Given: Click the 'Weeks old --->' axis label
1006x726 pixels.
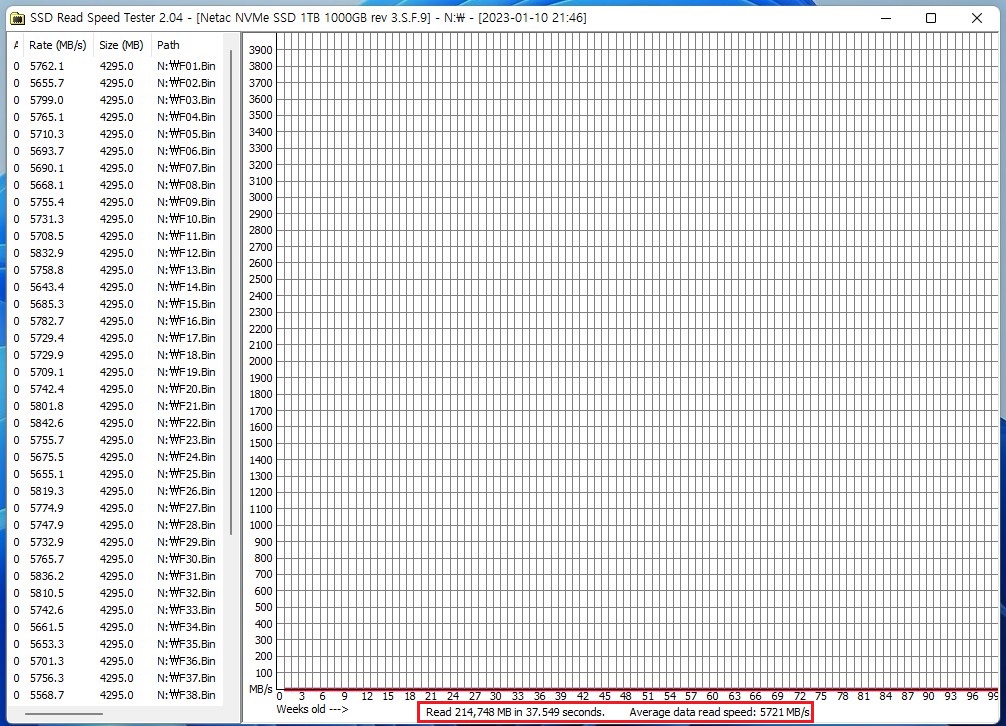Looking at the screenshot, I should coord(312,709).
